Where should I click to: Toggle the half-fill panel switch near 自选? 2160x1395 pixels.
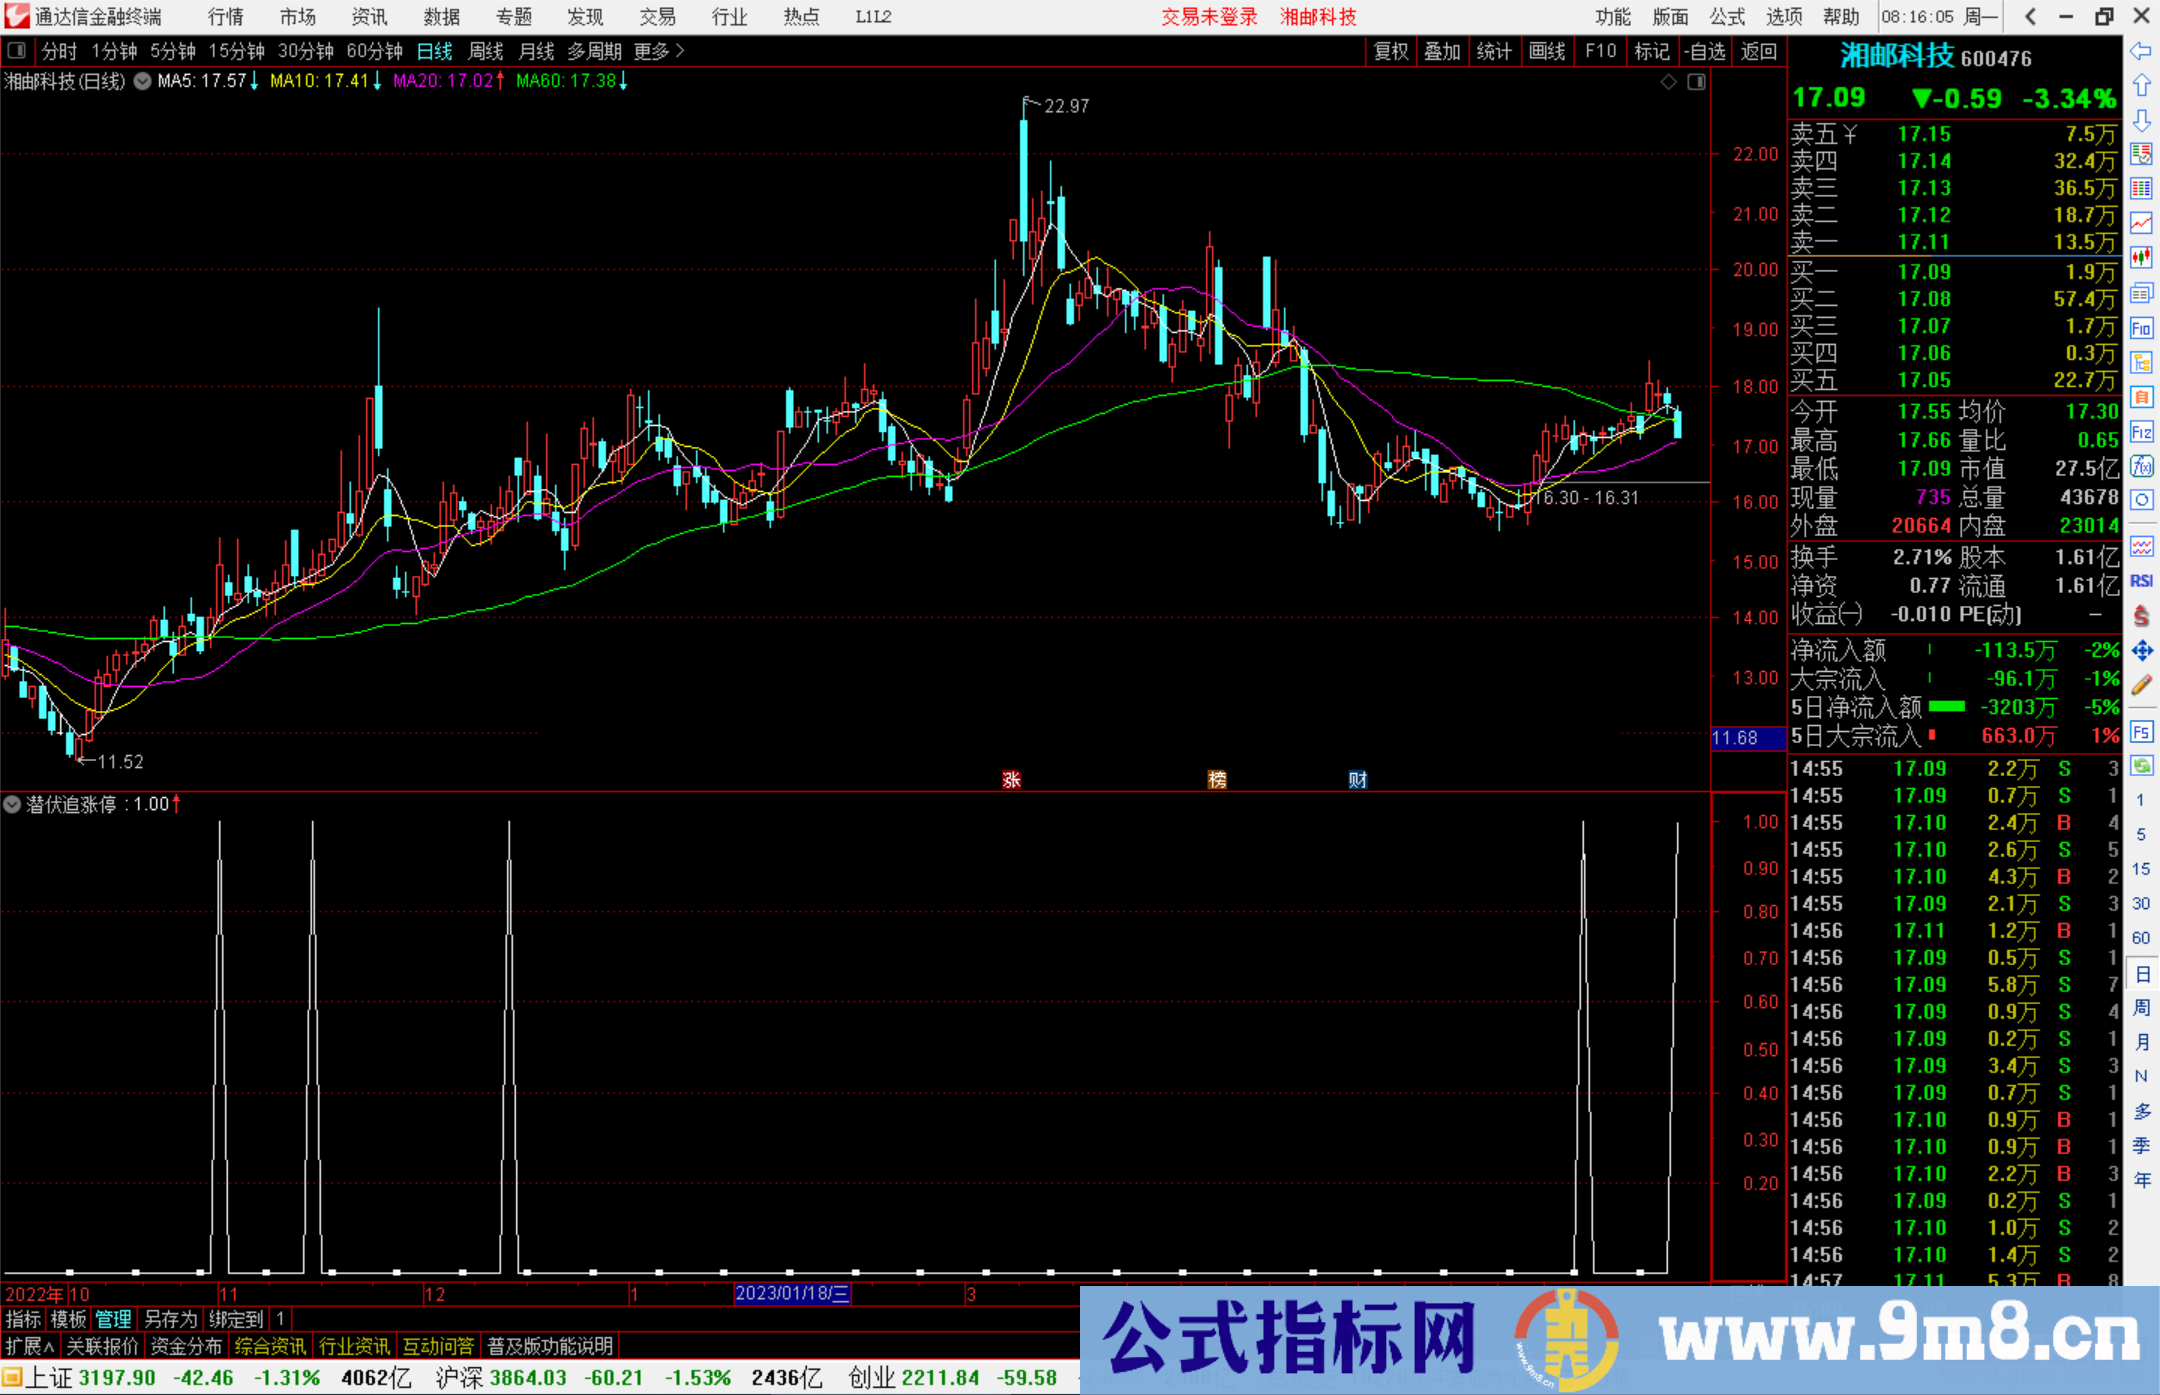click(1696, 82)
